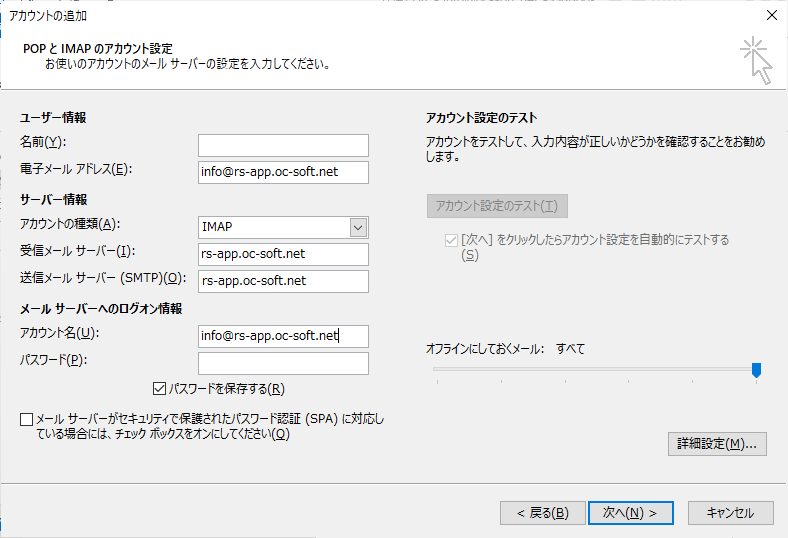Viewport: 788px width, 538px height.
Task: Click the アカウント設定のテスト button
Action: point(497,206)
